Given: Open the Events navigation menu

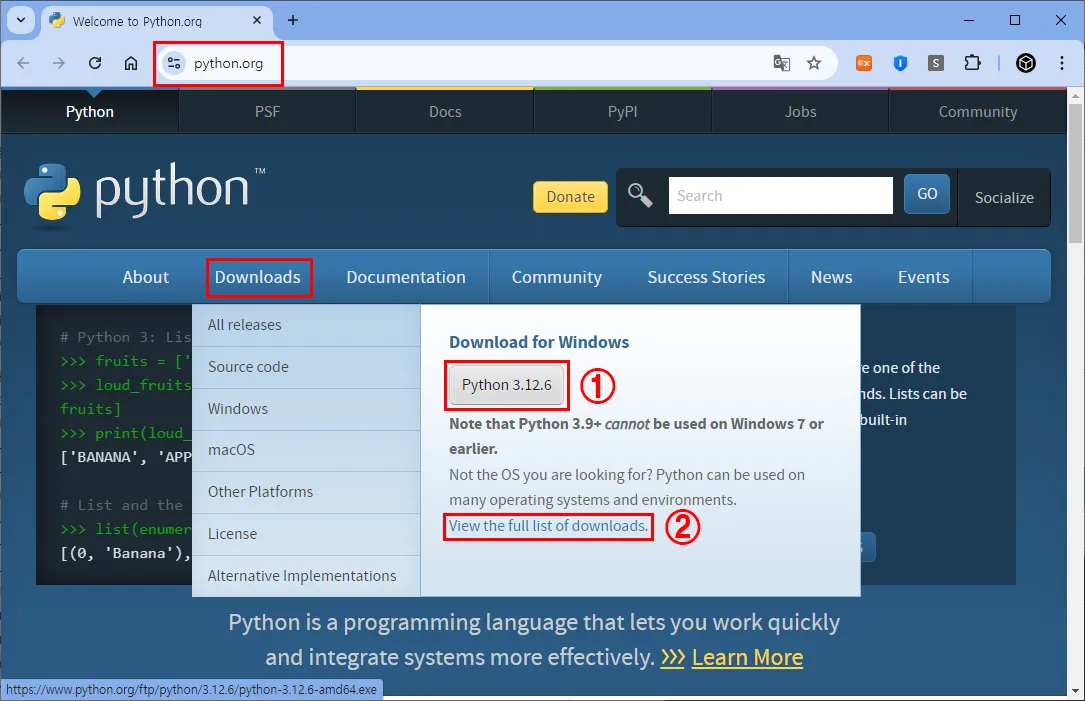Looking at the screenshot, I should [x=923, y=277].
